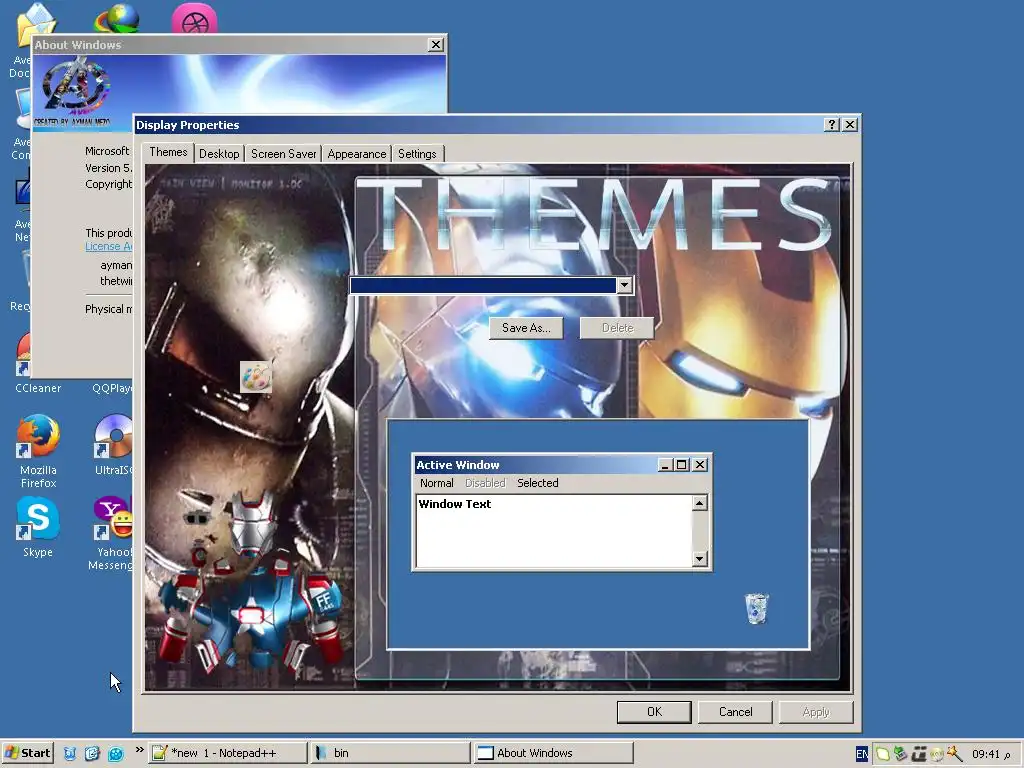Click the second Quick Launch icon
Image resolution: width=1024 pixels, height=768 pixels.
click(x=92, y=753)
